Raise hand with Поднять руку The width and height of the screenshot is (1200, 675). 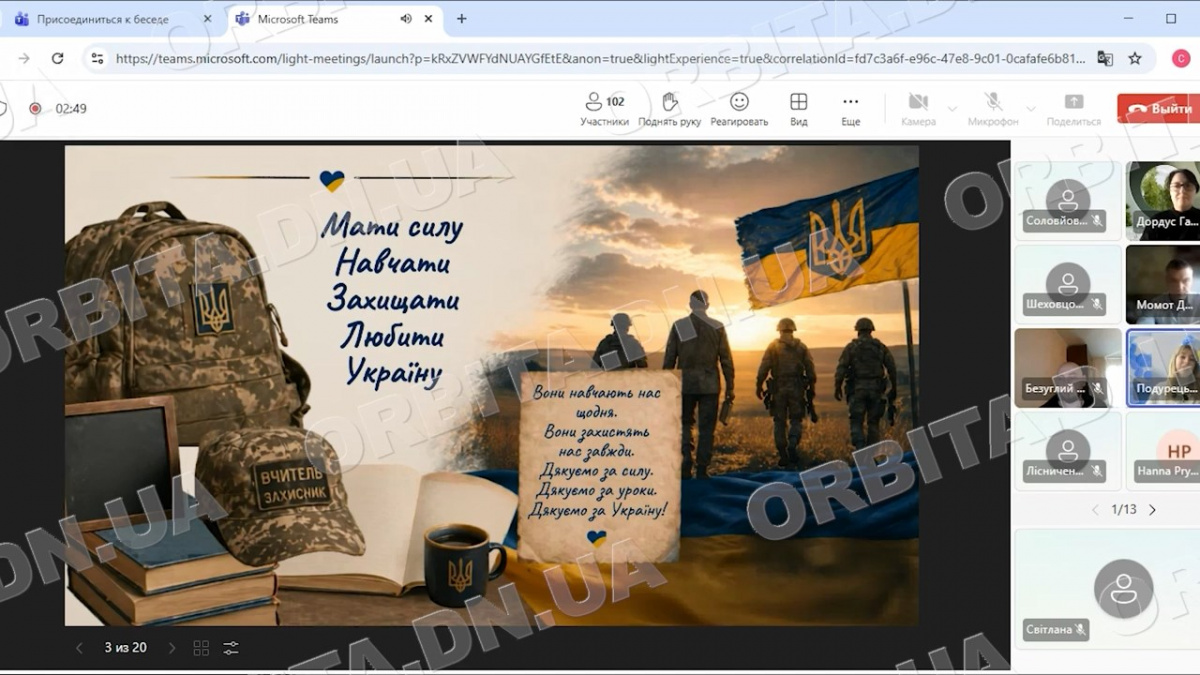pos(670,109)
